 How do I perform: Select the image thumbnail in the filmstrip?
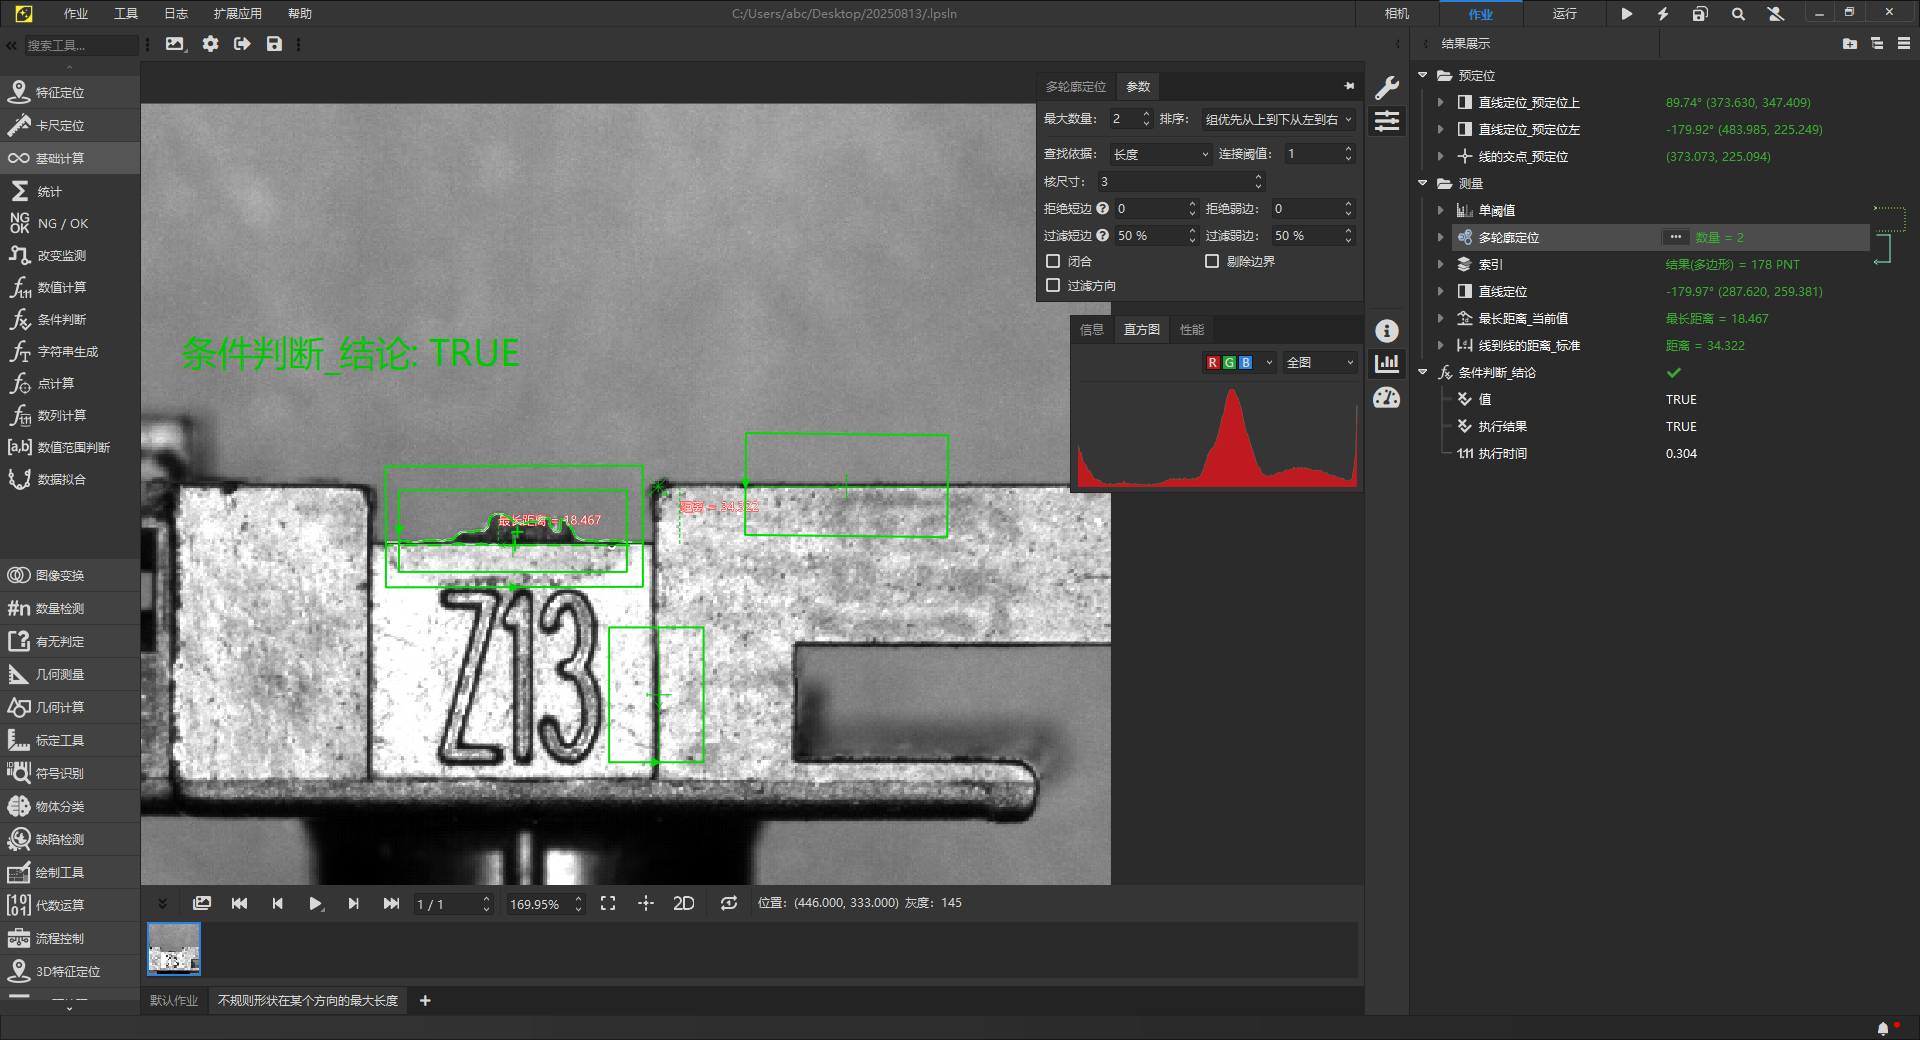[x=174, y=948]
